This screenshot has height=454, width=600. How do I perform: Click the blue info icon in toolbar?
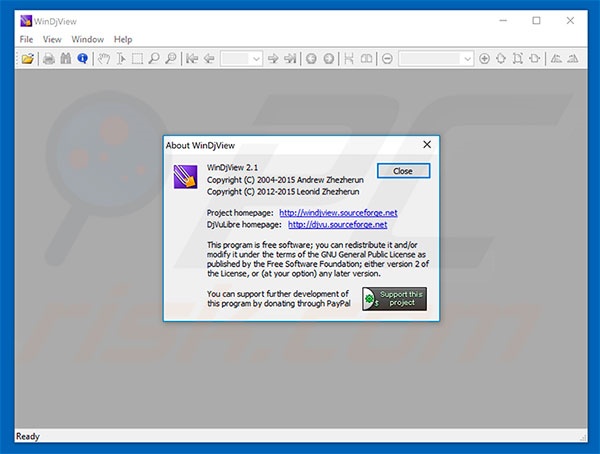click(x=82, y=59)
